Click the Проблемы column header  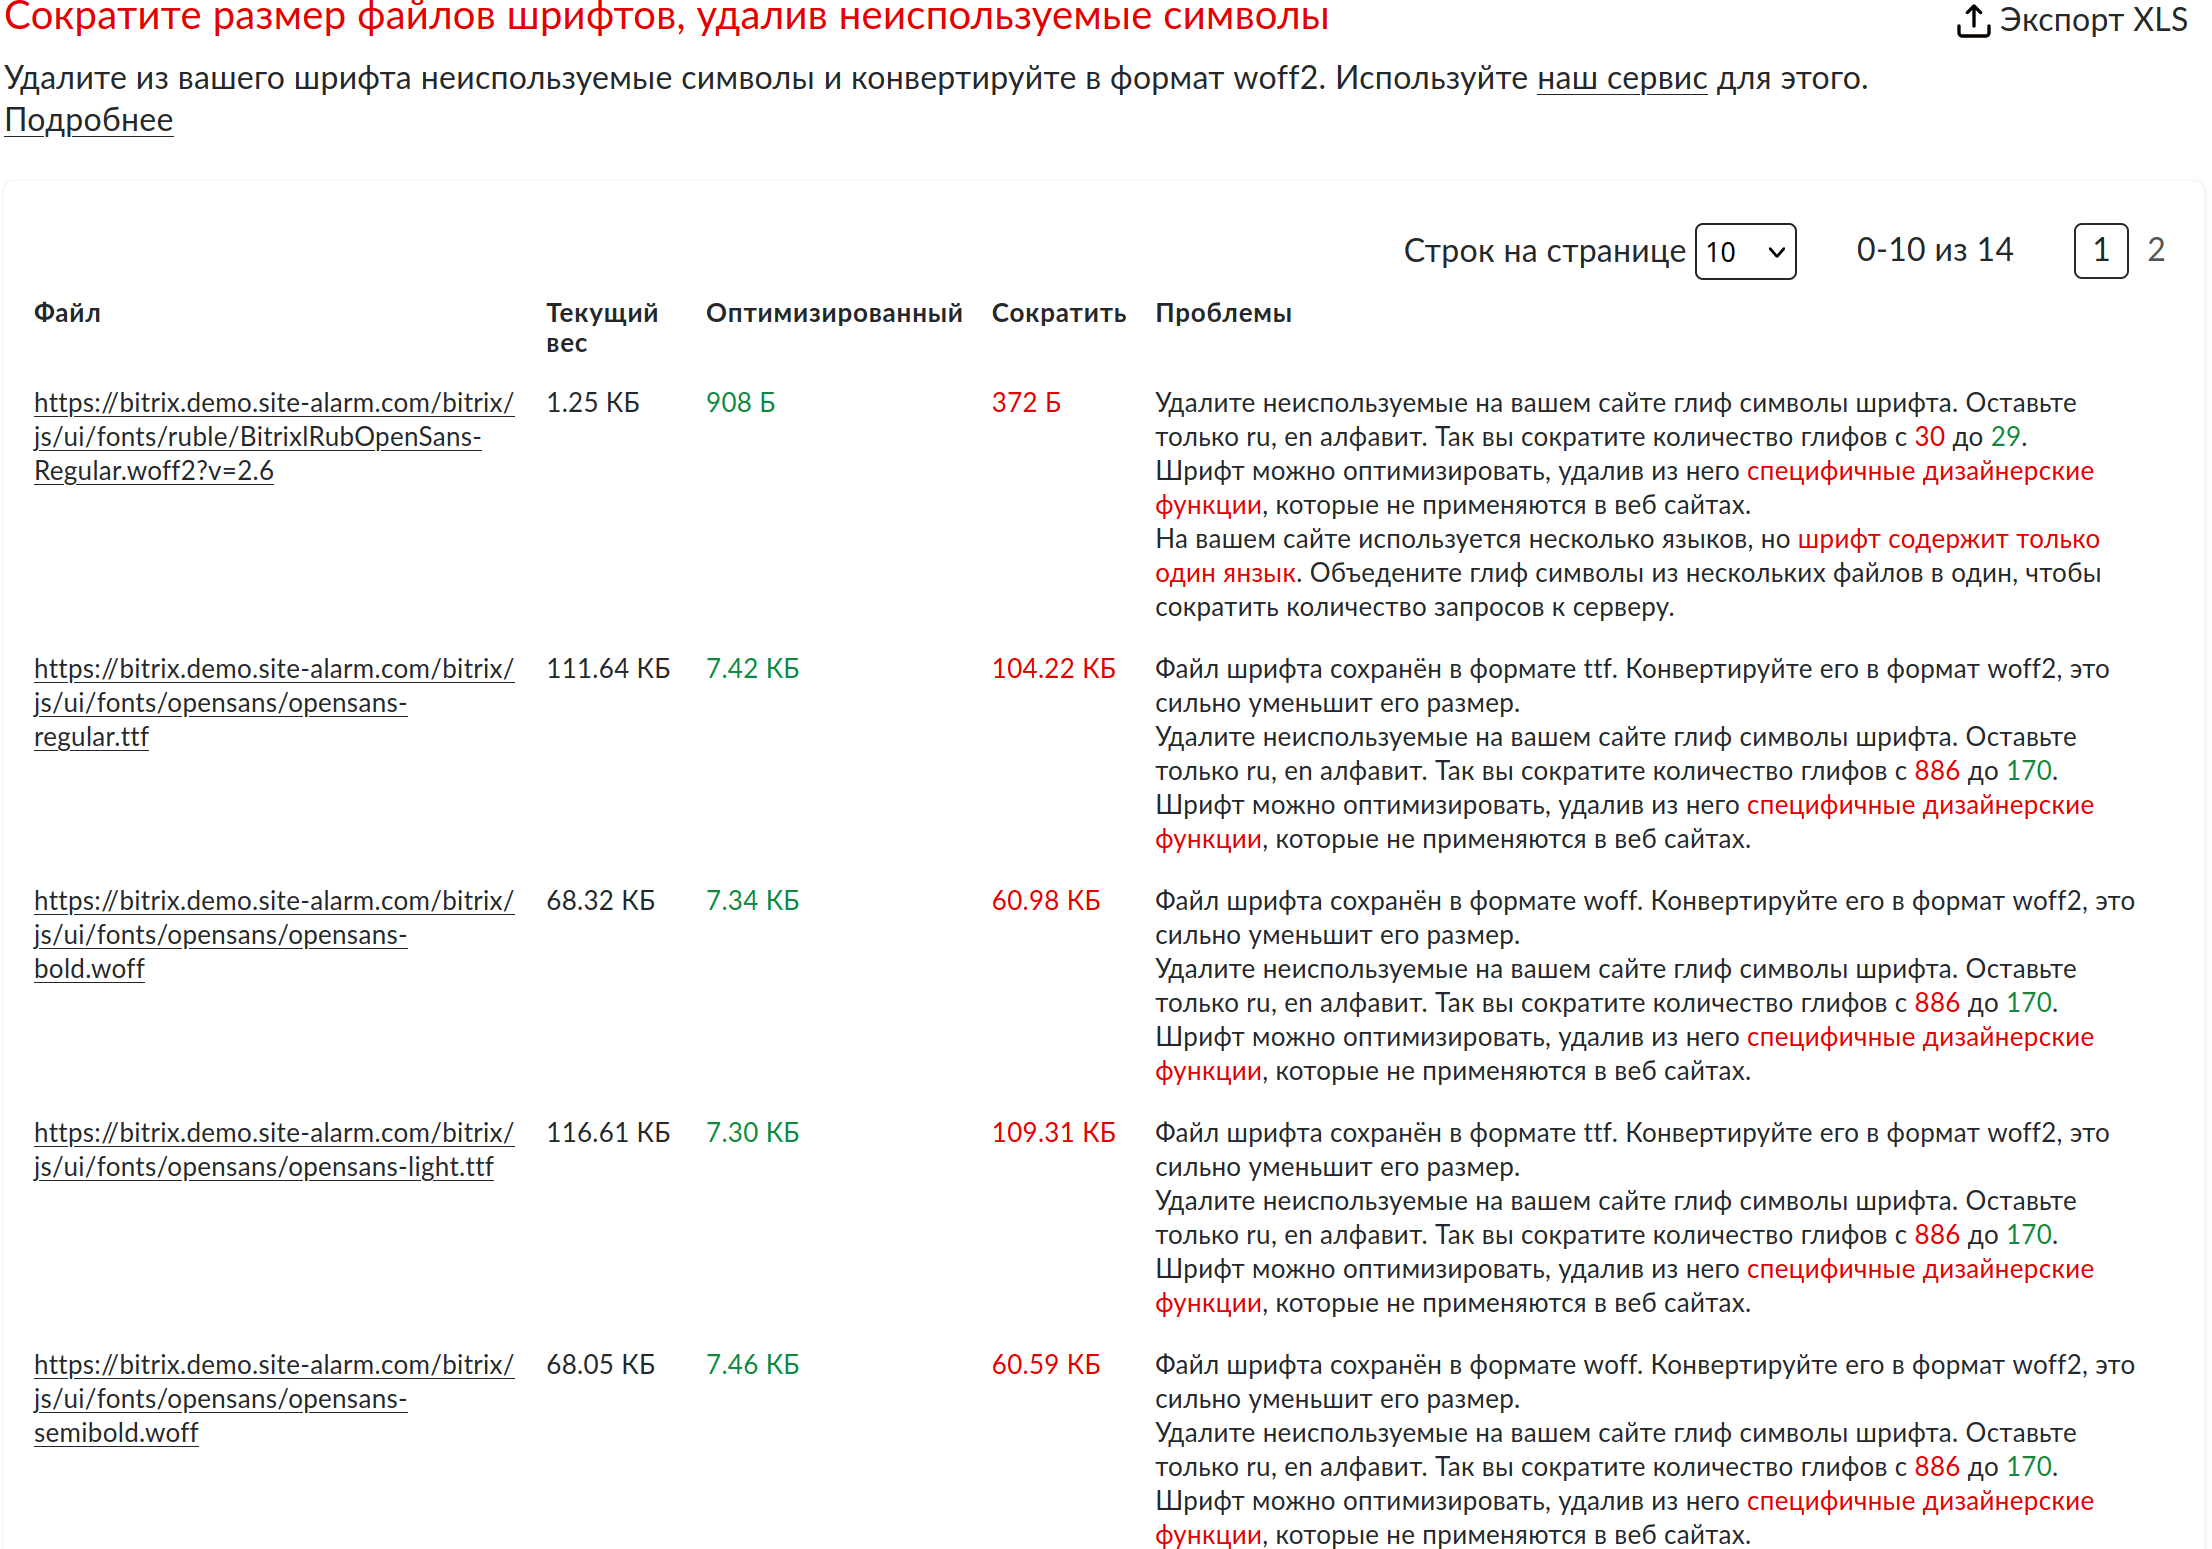[1222, 313]
